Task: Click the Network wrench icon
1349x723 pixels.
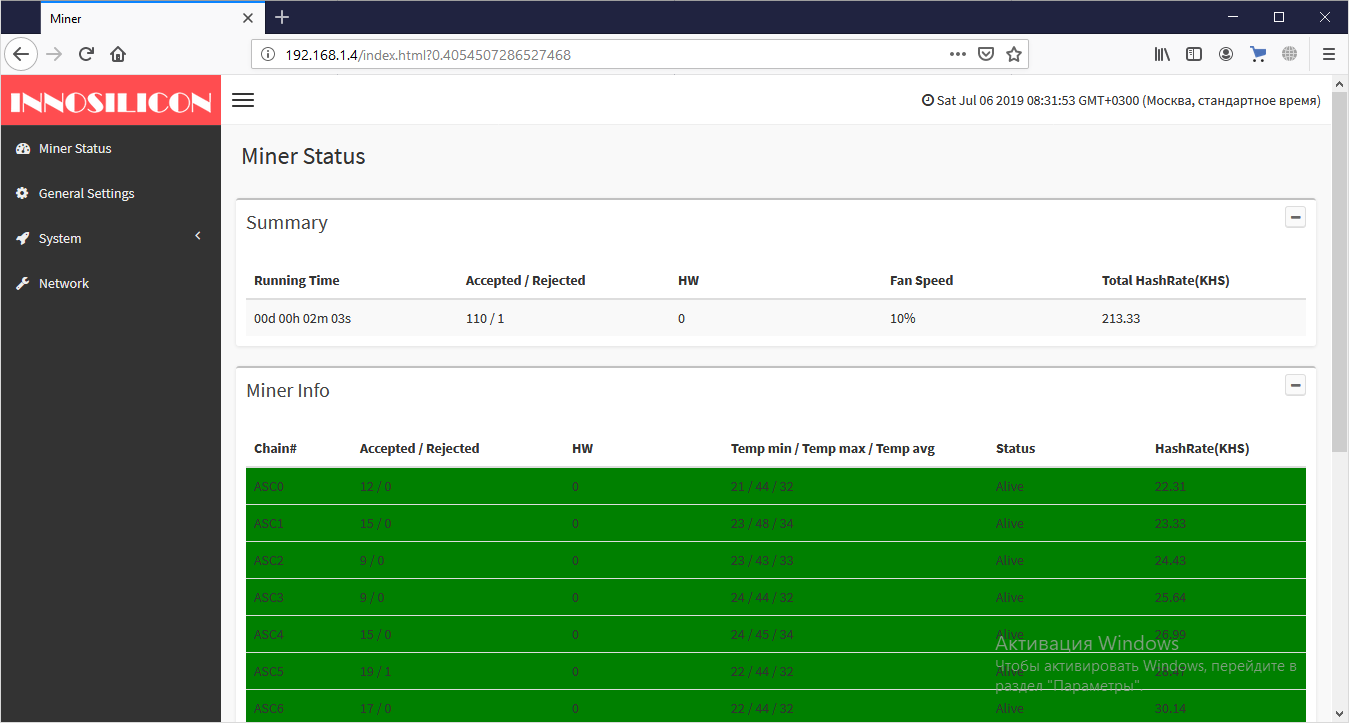Action: [x=22, y=284]
